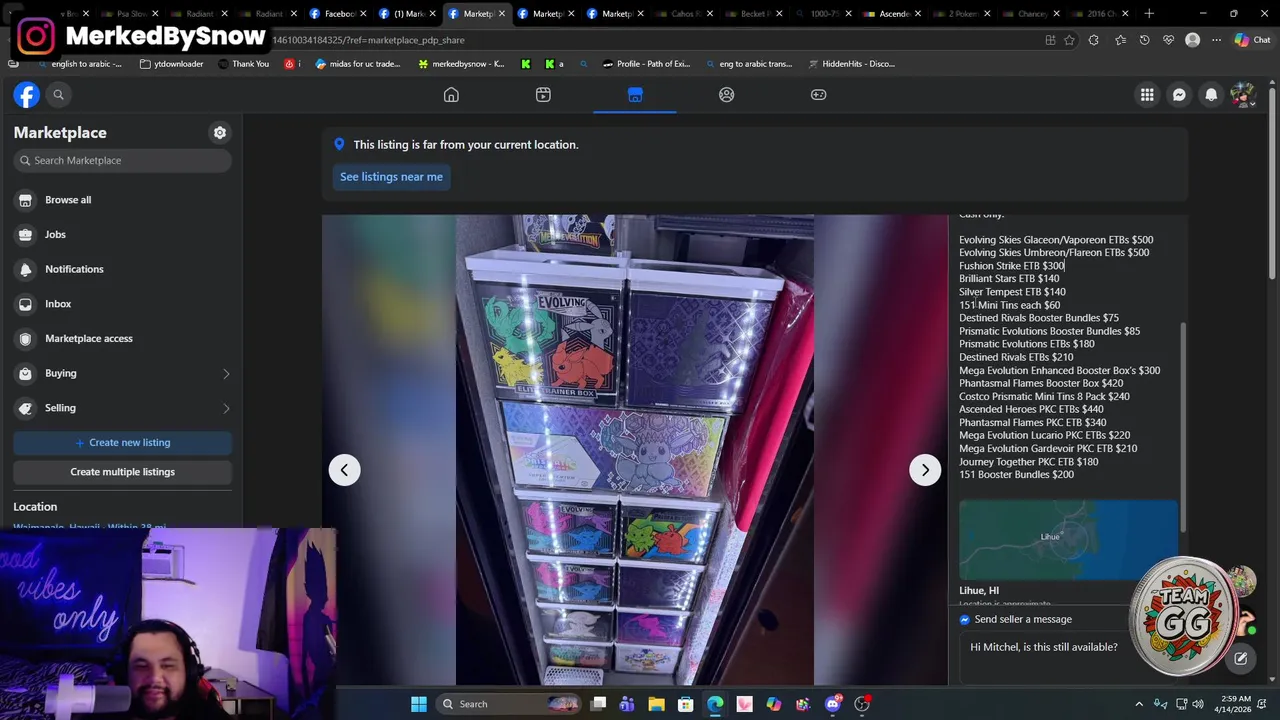Show the next listing photo
The height and width of the screenshot is (720, 1280).
(x=925, y=470)
